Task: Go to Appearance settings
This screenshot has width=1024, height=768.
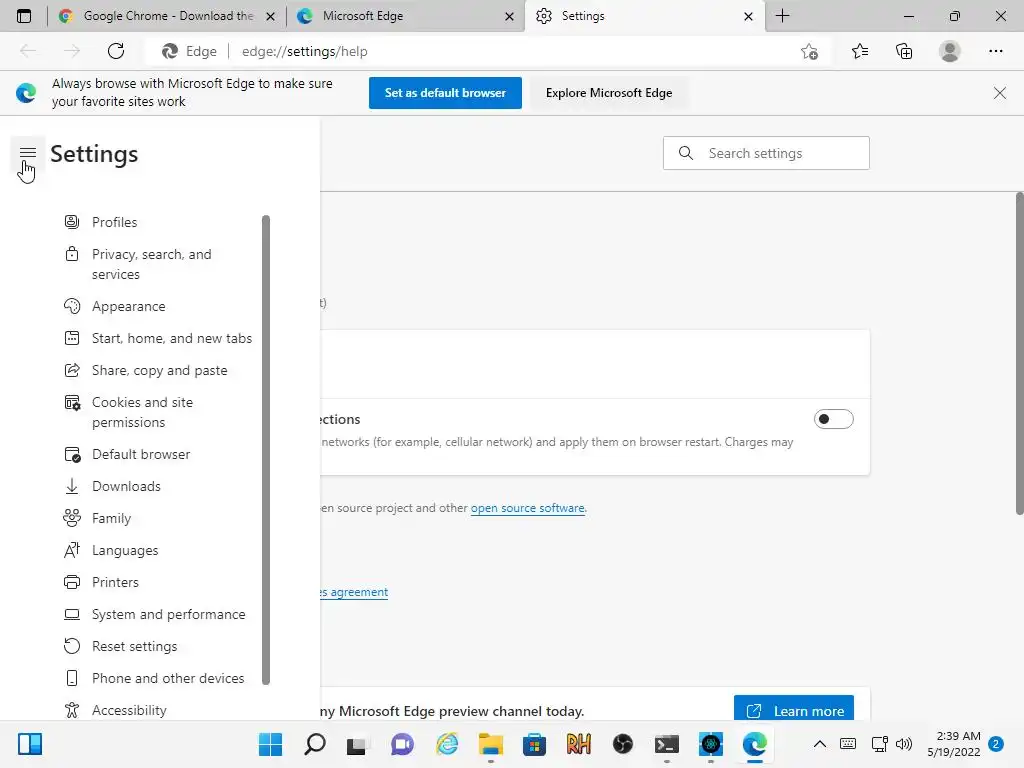Action: click(x=129, y=306)
